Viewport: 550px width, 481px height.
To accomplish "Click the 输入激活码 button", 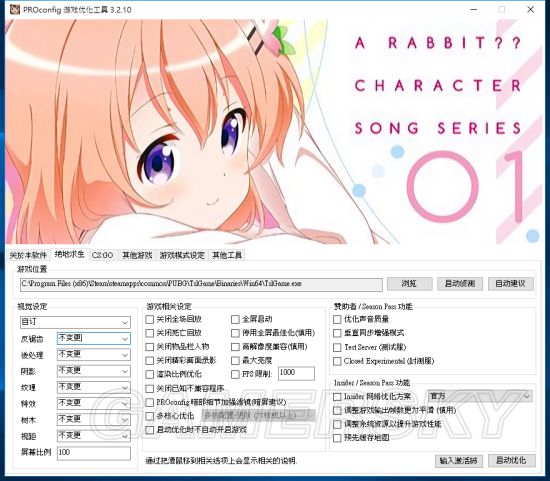I will (x=458, y=461).
